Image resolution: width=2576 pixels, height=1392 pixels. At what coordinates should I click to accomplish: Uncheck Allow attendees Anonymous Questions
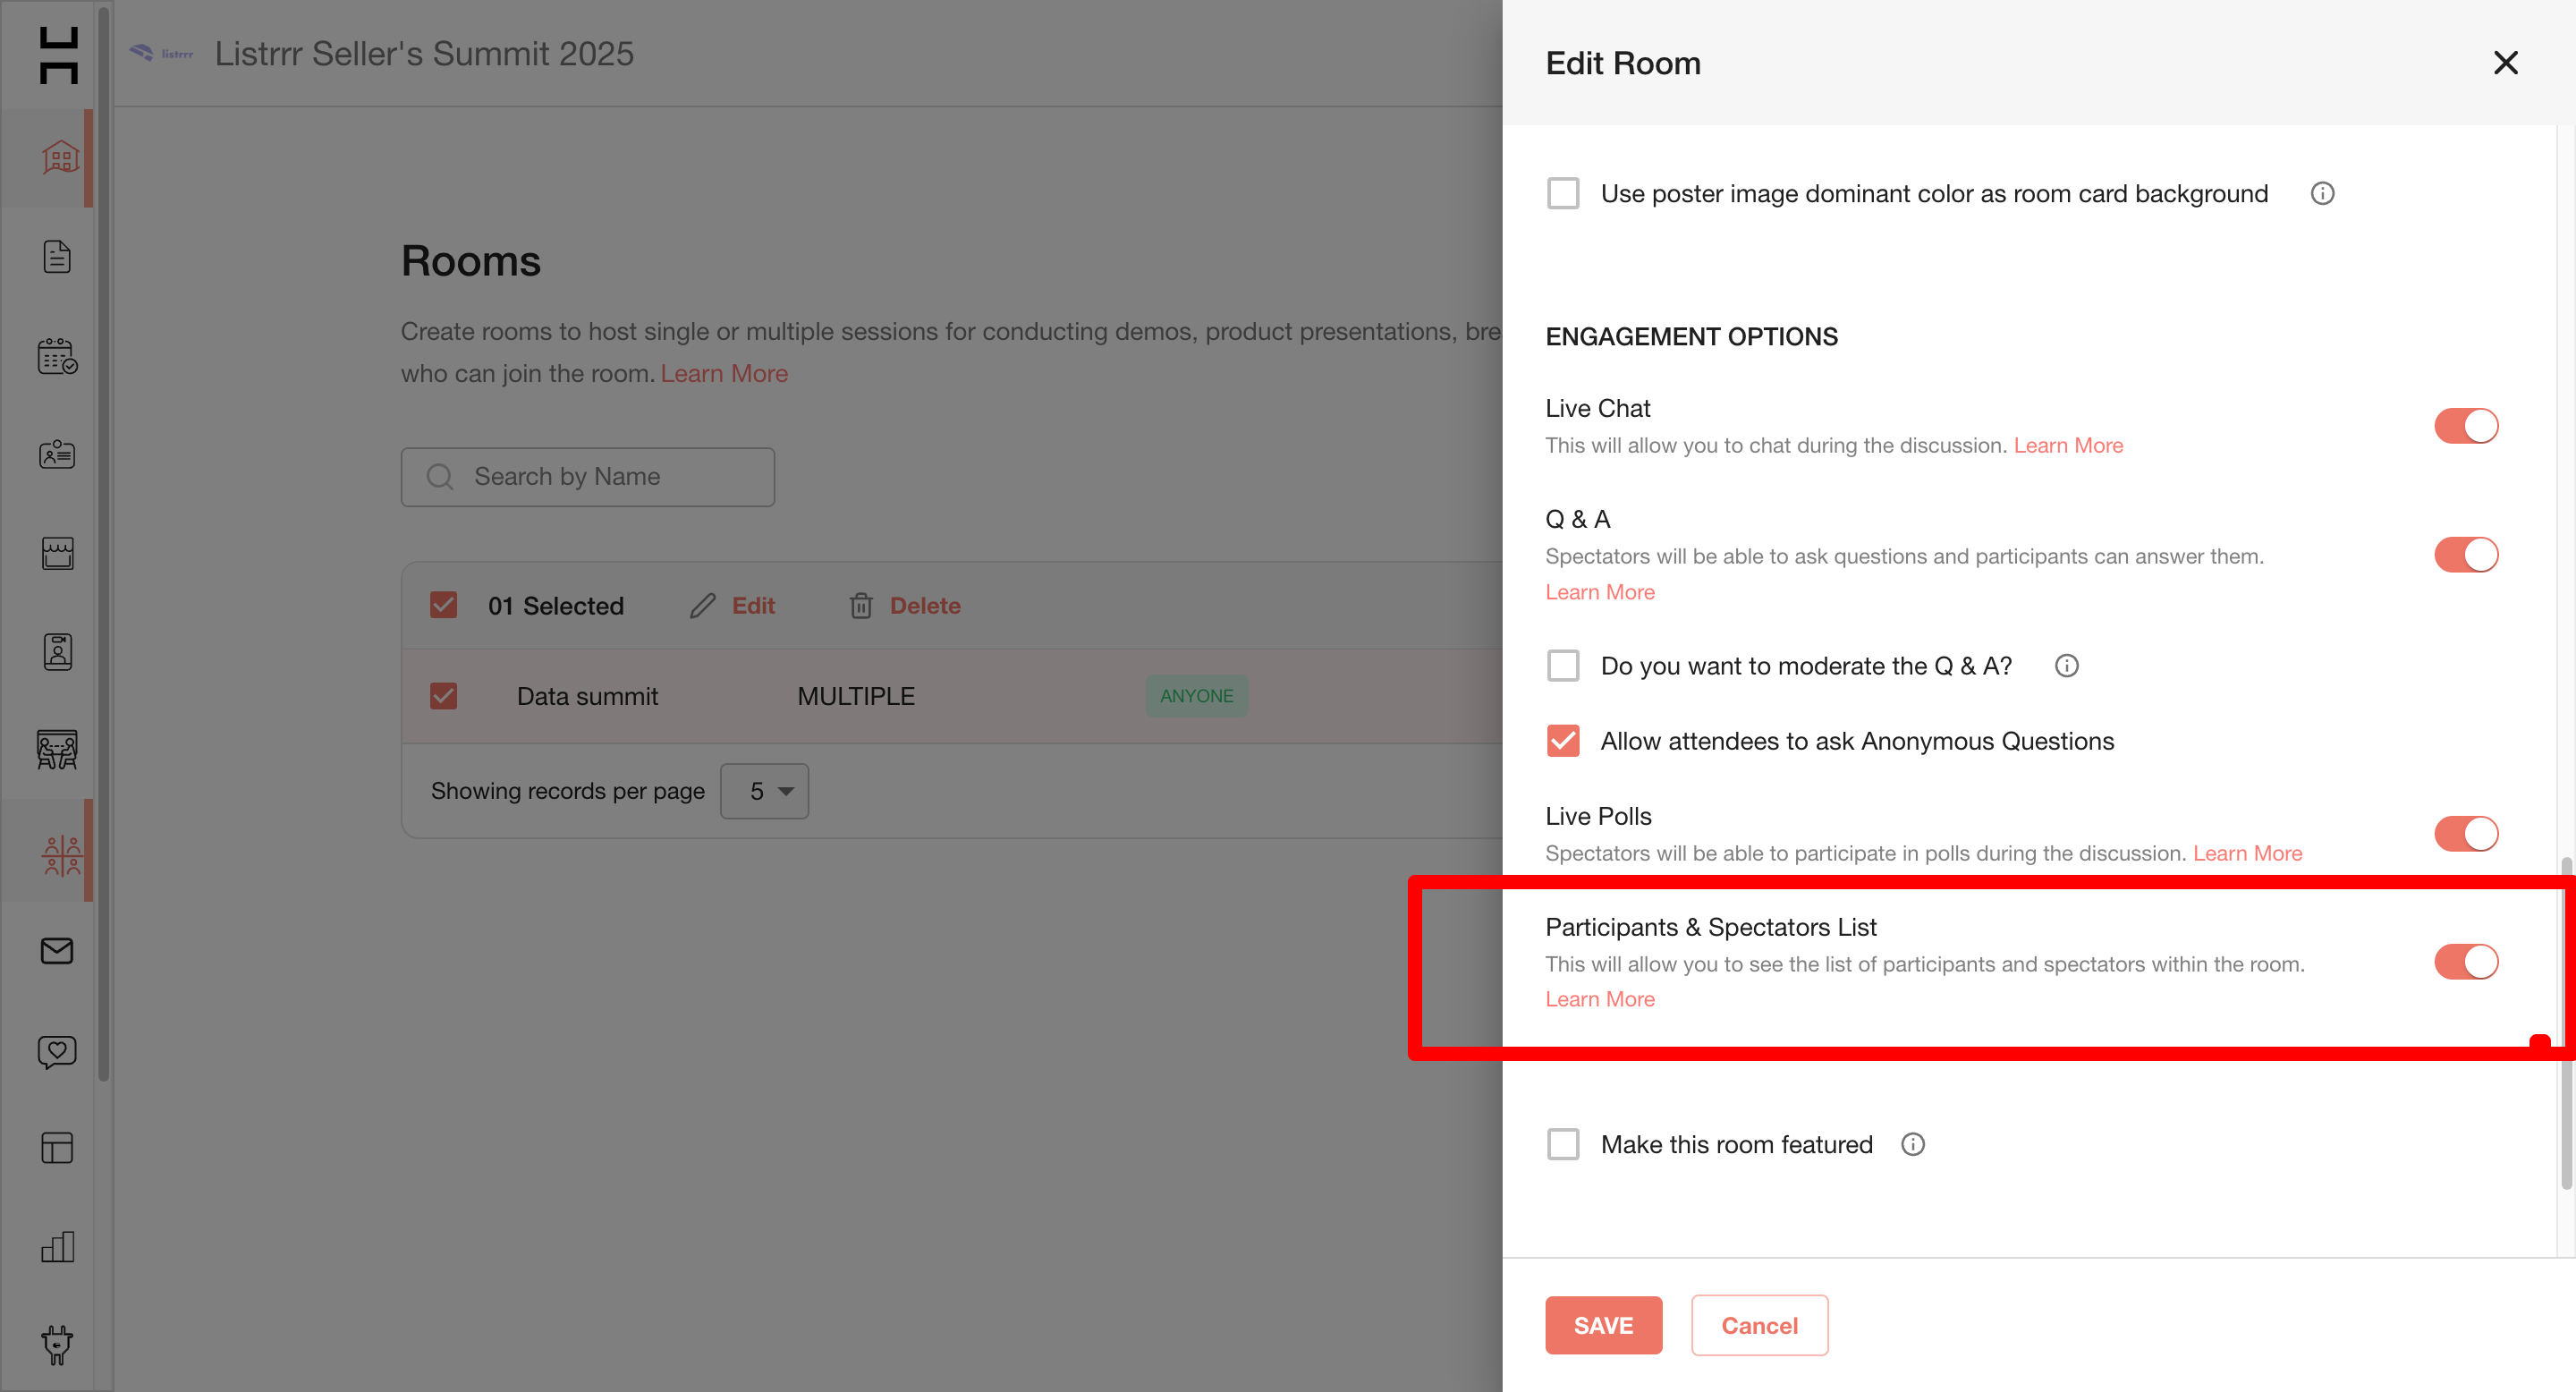pos(1563,741)
